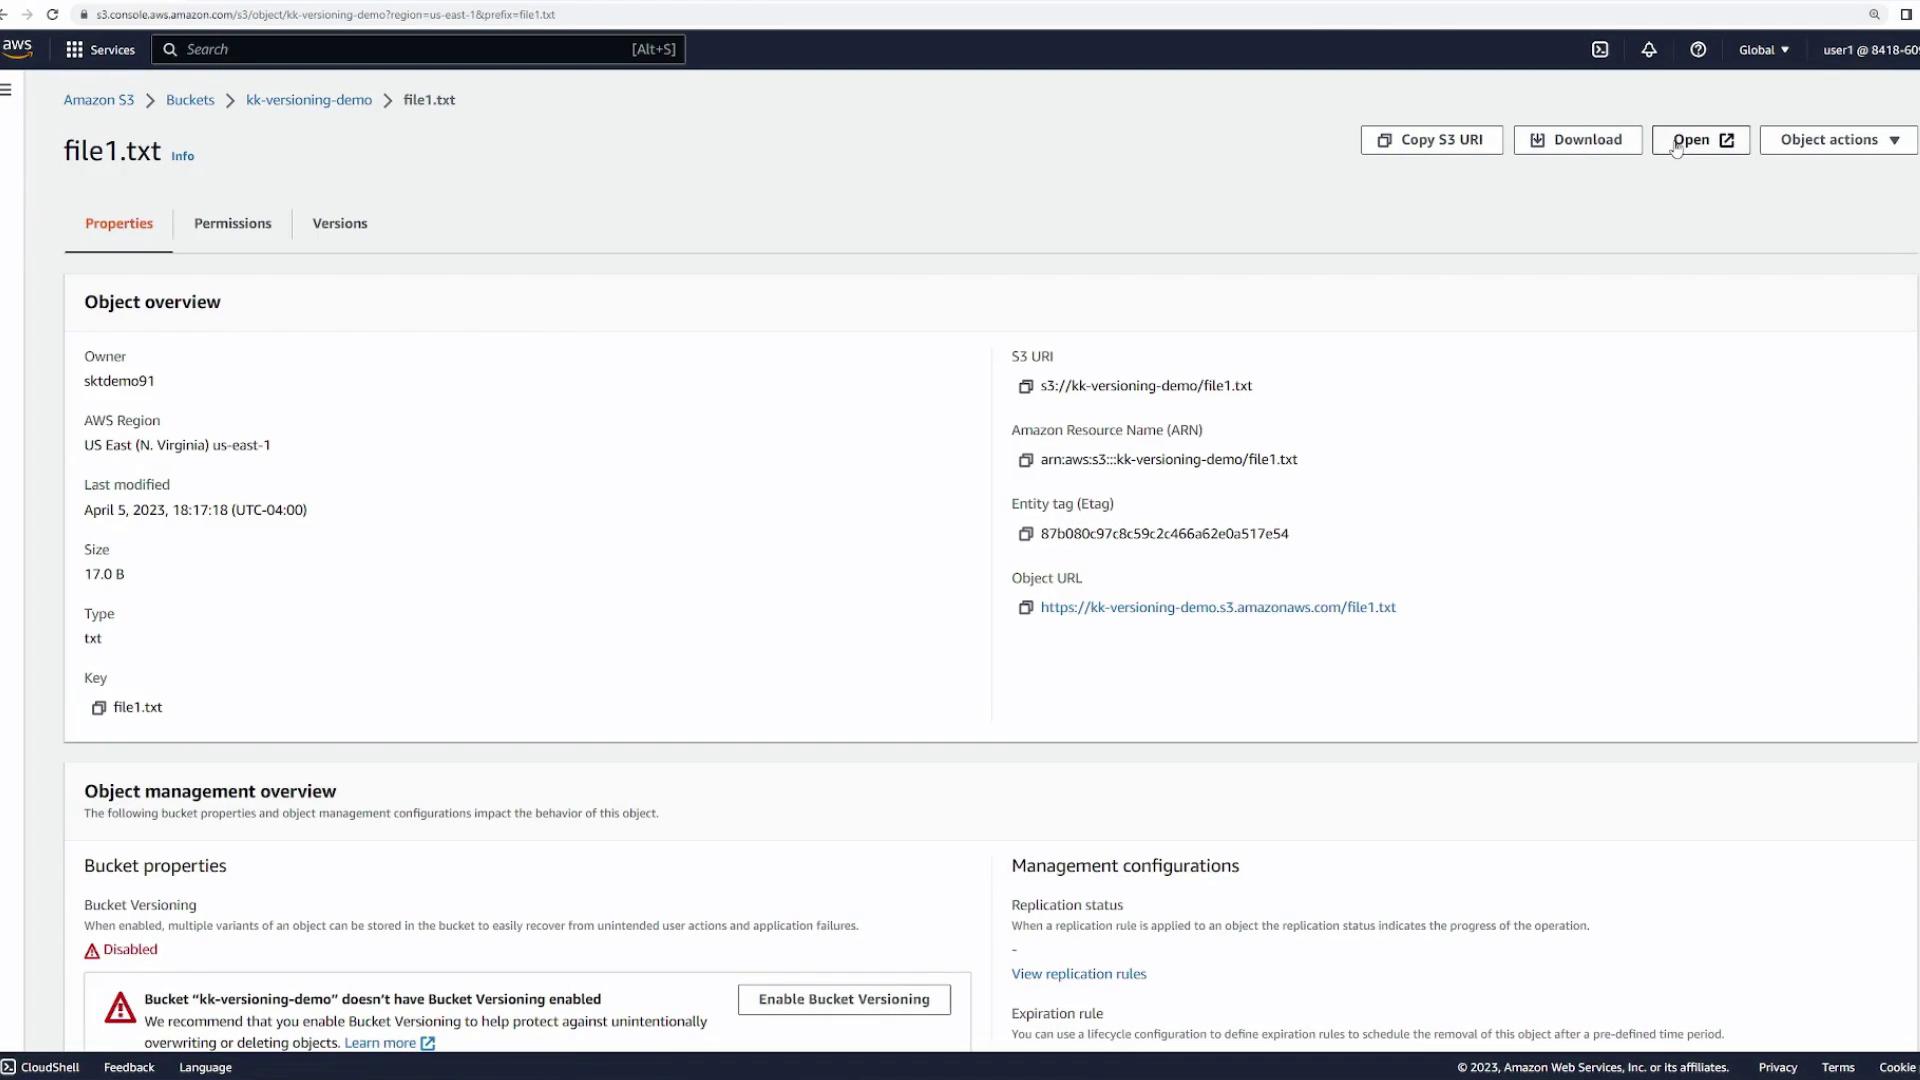Open the notifications bell icon
The image size is (1920, 1080).
click(x=1649, y=50)
